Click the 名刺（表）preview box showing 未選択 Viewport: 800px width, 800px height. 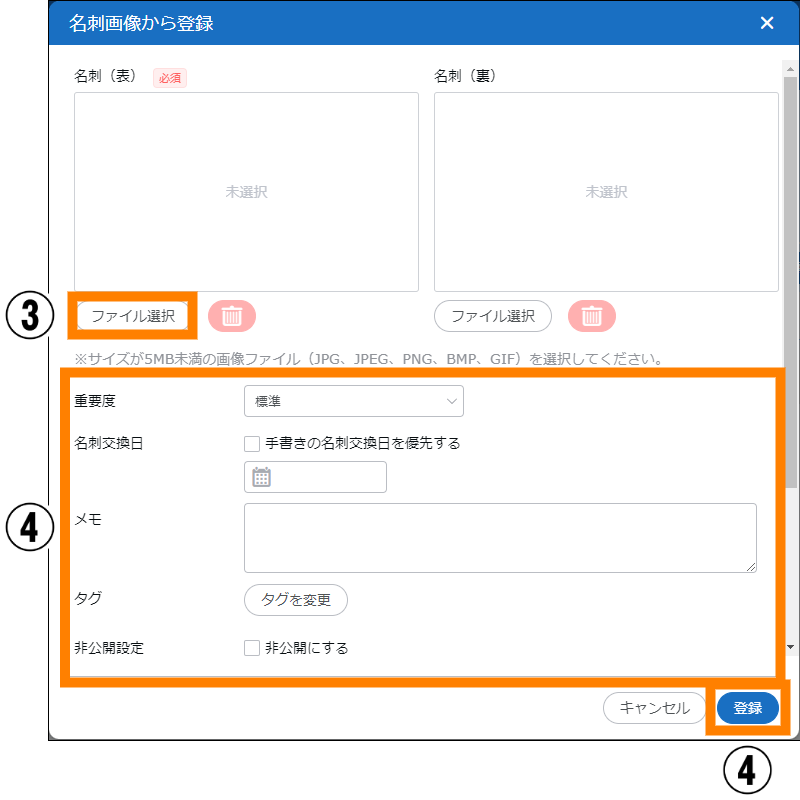(246, 192)
